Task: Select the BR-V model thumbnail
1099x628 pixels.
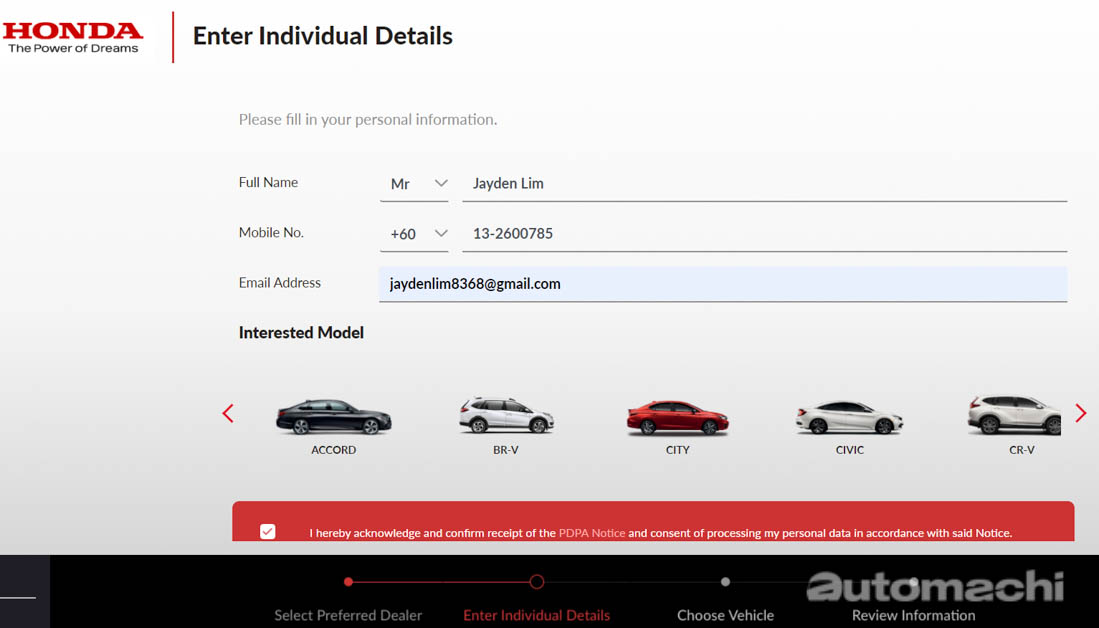Action: (x=505, y=415)
